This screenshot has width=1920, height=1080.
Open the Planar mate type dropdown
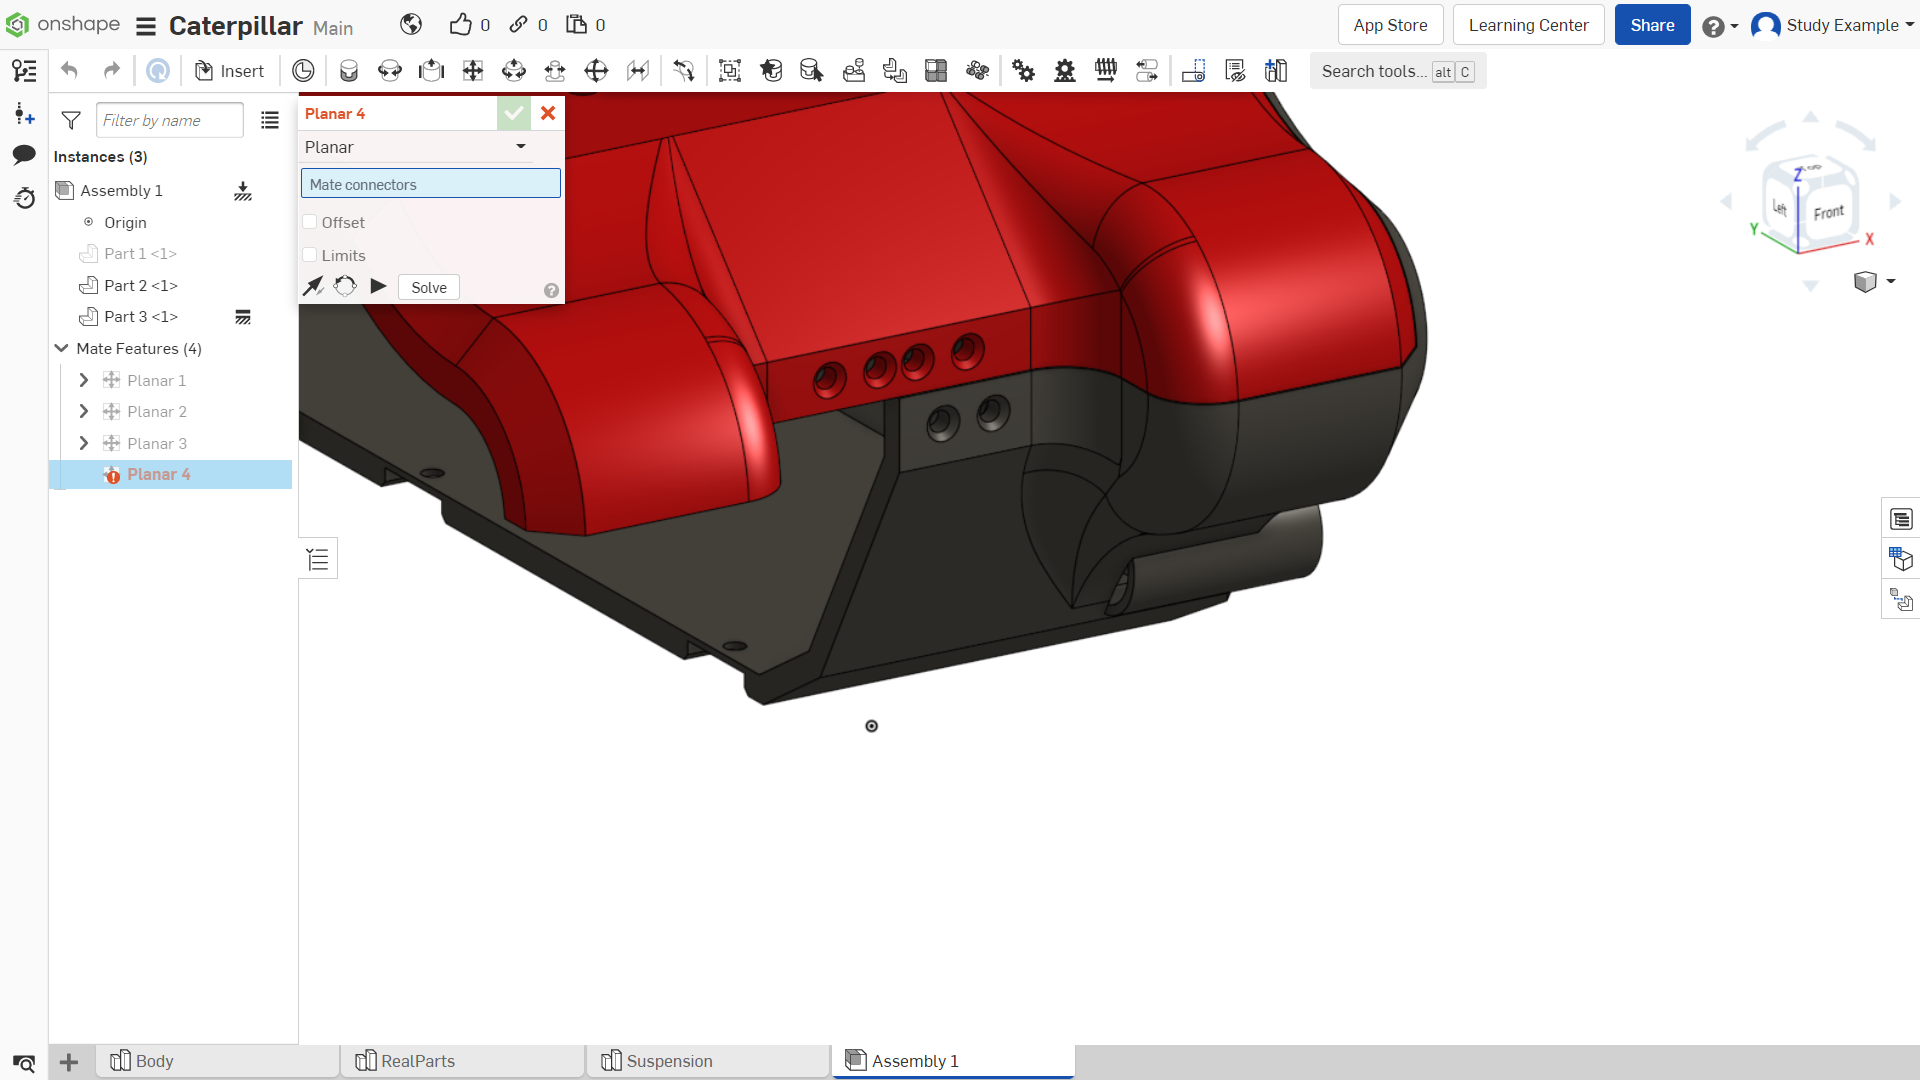416,147
